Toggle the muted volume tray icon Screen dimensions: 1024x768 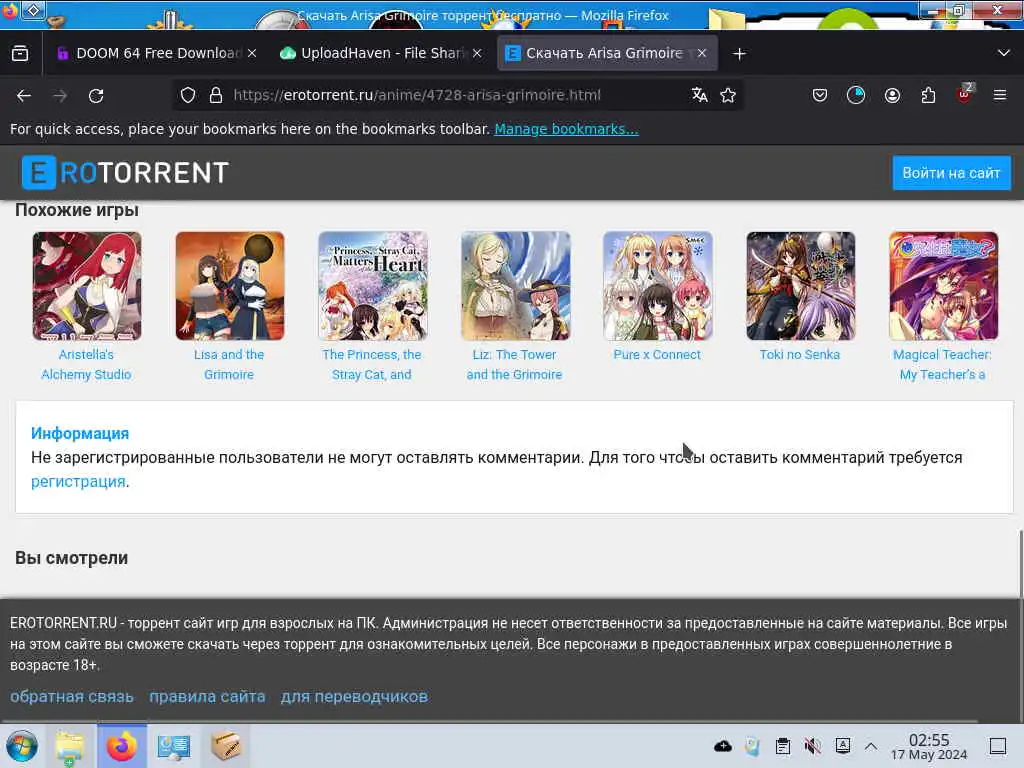click(x=812, y=746)
